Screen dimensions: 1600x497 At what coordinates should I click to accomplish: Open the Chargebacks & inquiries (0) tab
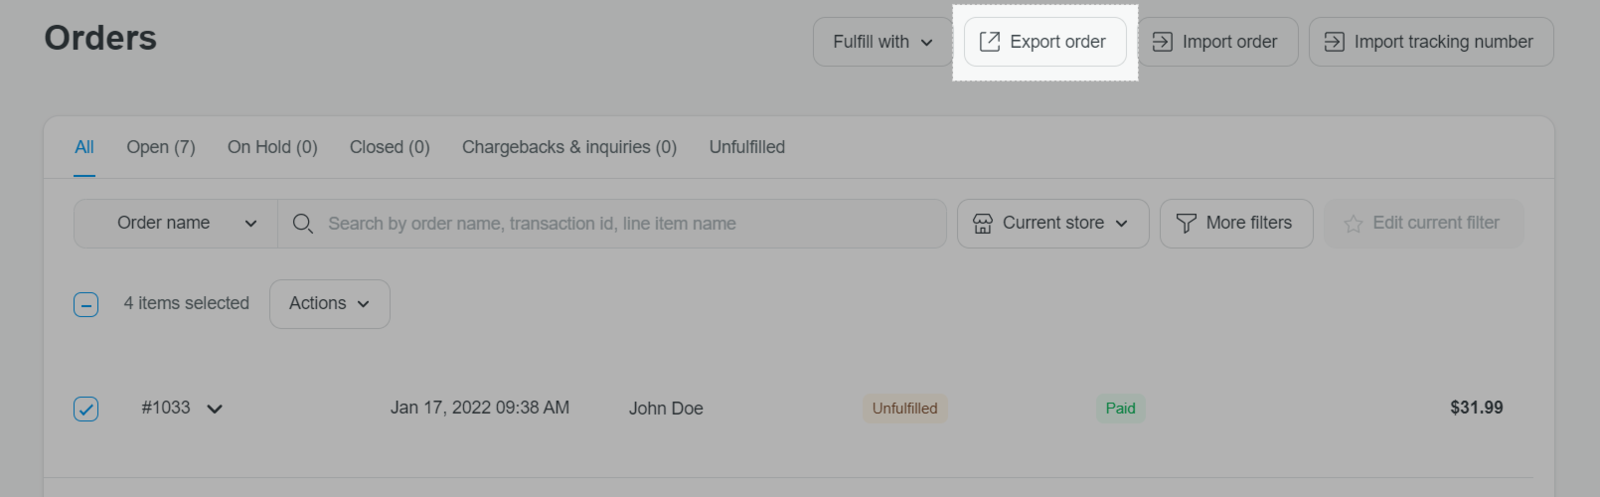pyautogui.click(x=569, y=147)
